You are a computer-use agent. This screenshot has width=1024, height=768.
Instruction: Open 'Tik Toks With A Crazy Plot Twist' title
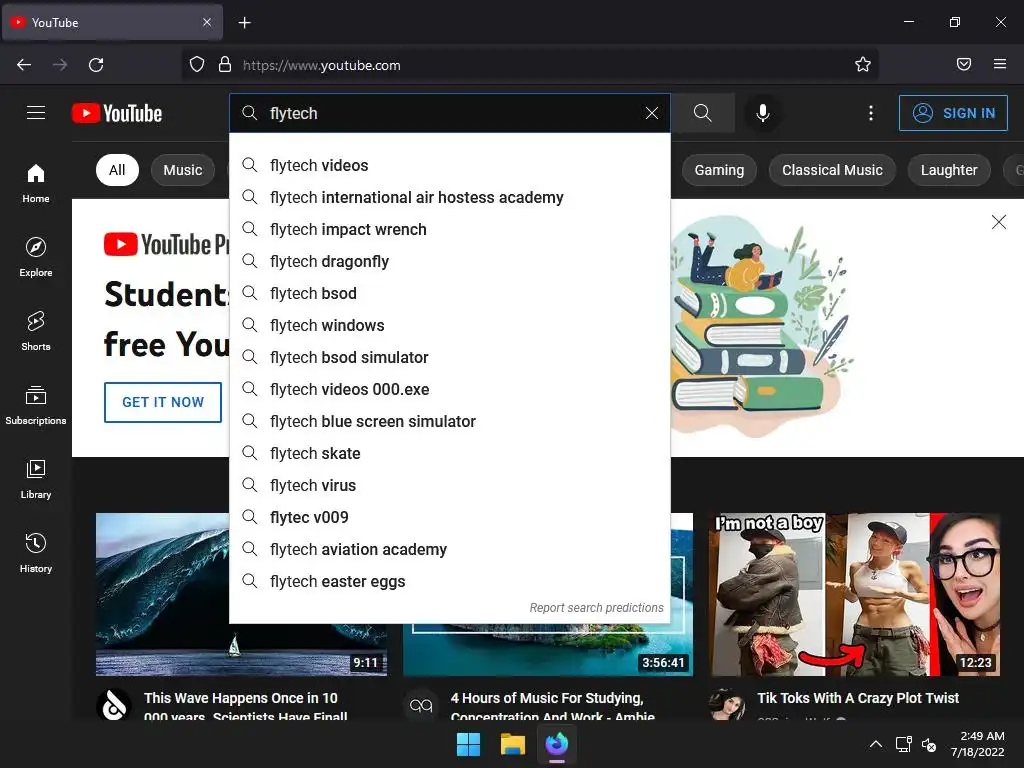click(x=857, y=698)
